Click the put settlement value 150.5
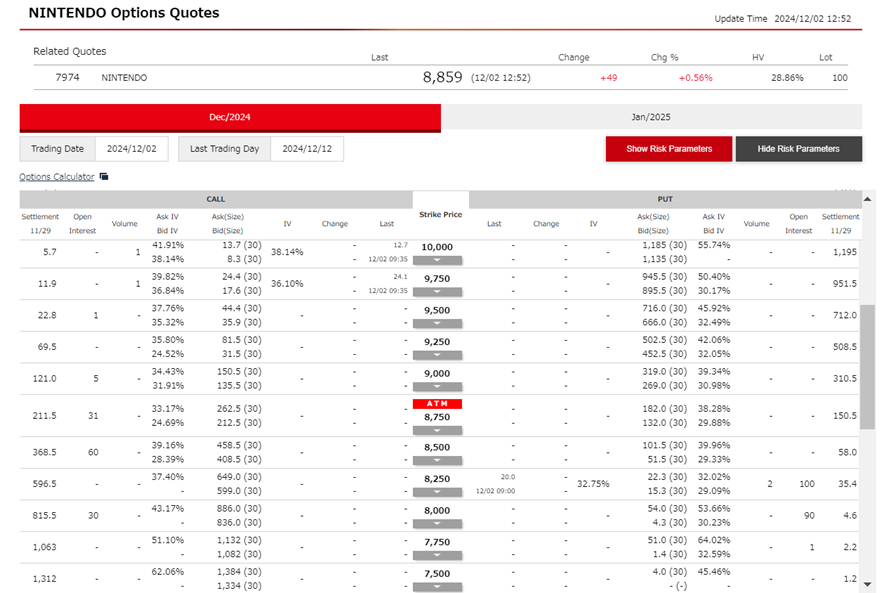884x593 pixels. coord(845,415)
